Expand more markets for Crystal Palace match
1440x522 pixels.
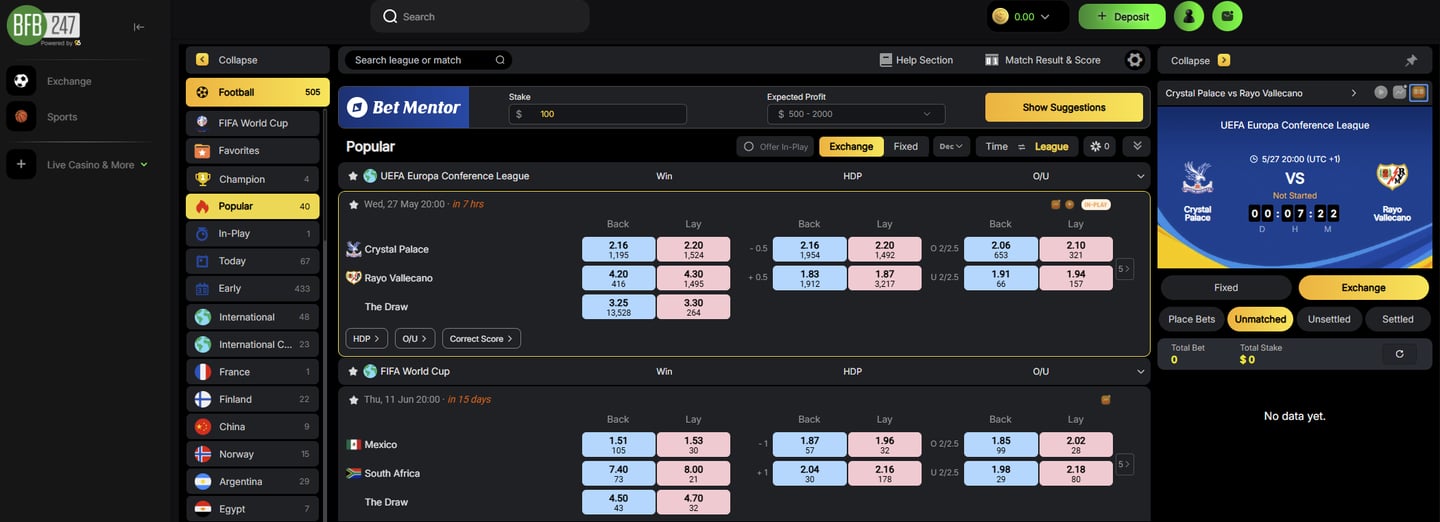point(1125,269)
